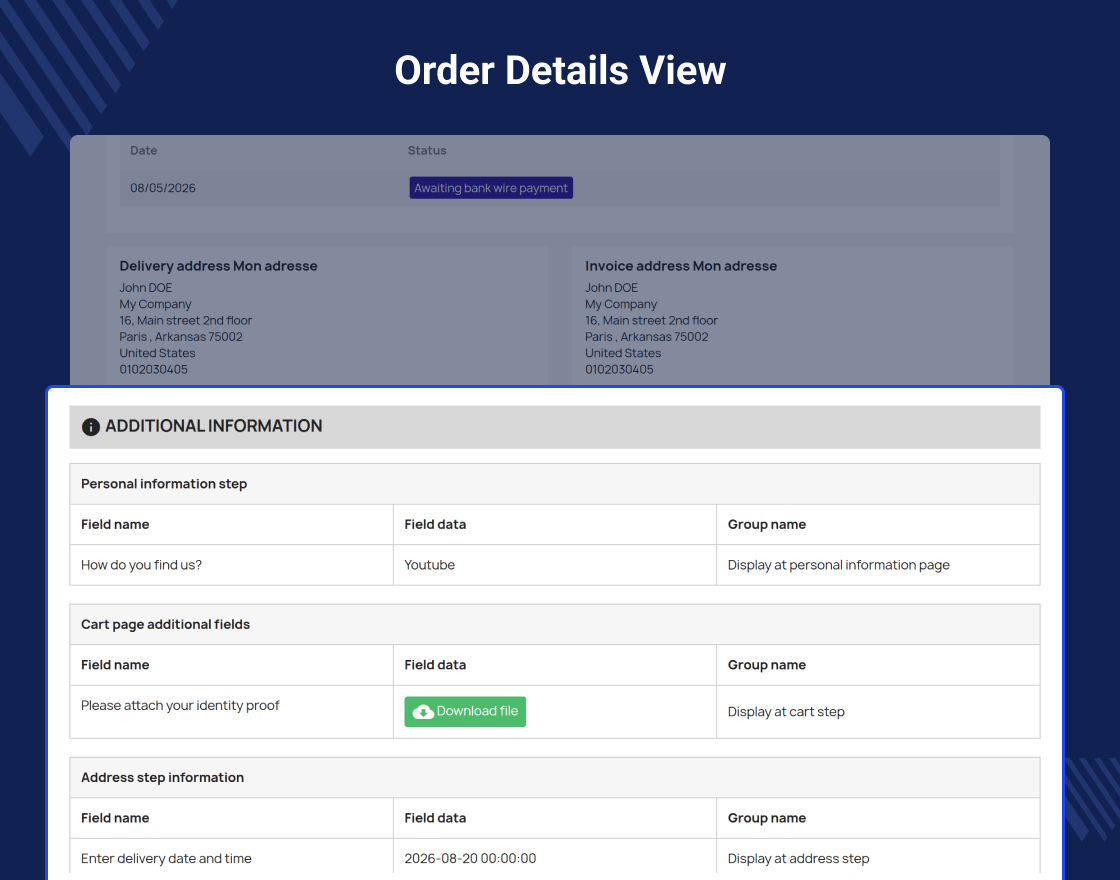Image resolution: width=1120 pixels, height=880 pixels.
Task: Click the Awaiting bank wire payment badge
Action: [491, 188]
